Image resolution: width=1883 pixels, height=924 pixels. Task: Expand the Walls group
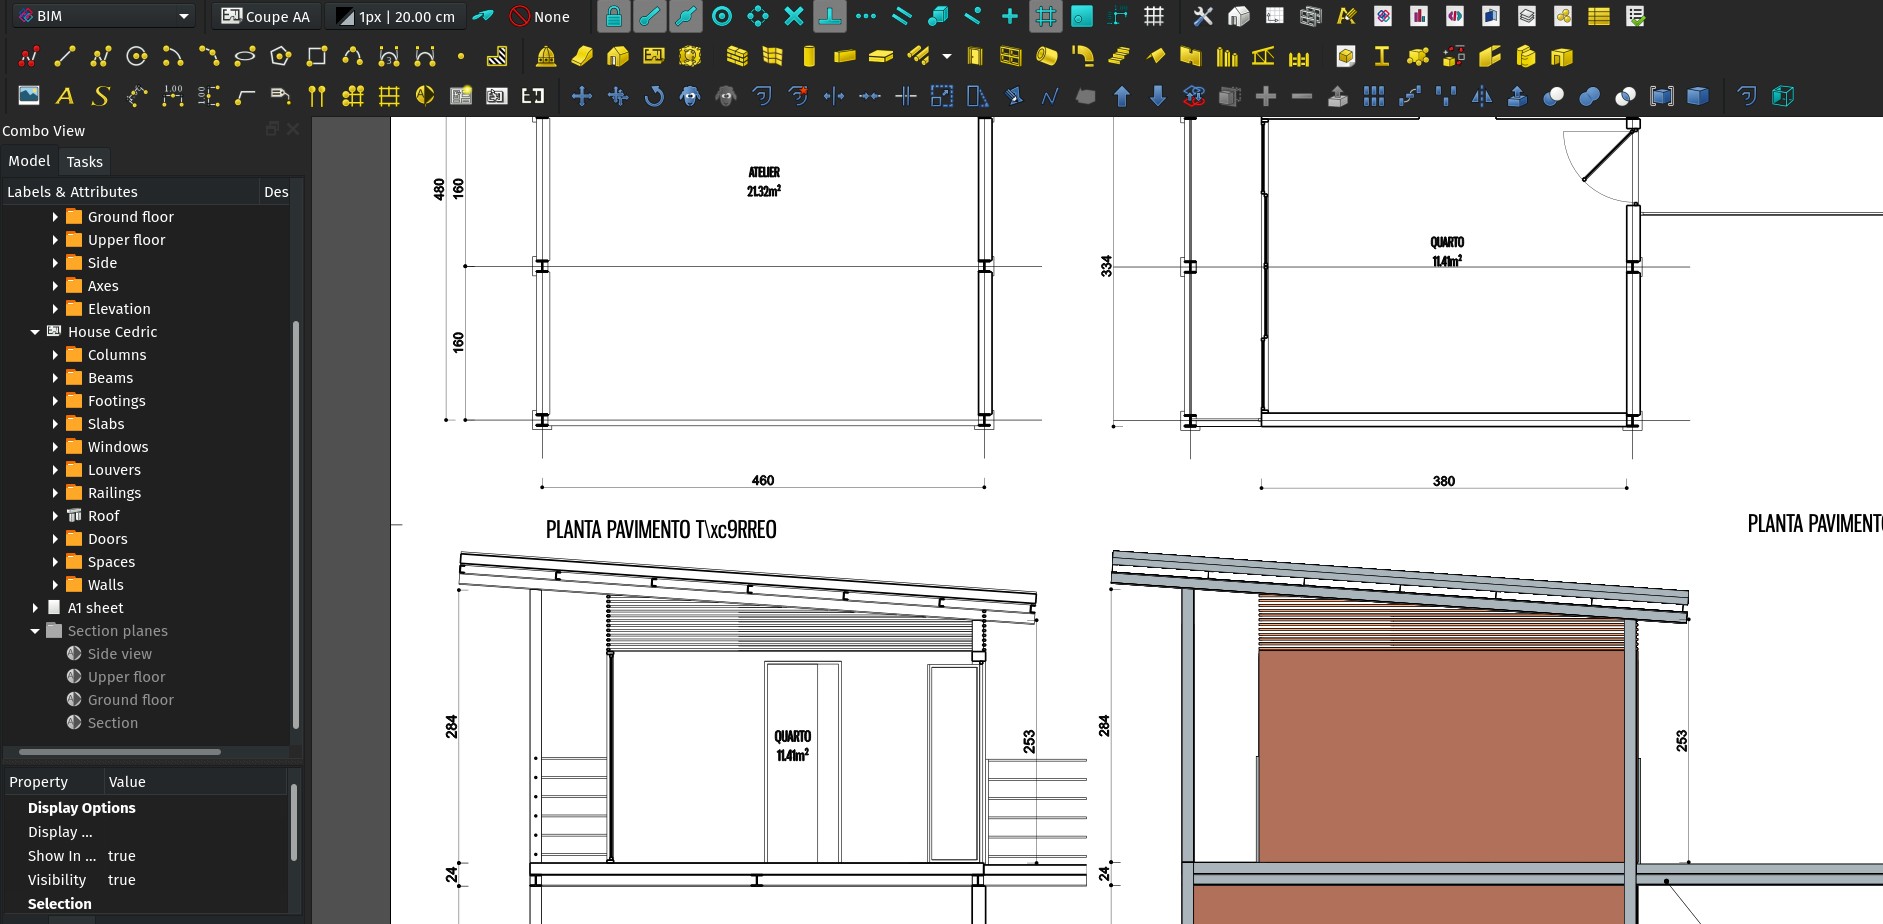click(x=57, y=584)
